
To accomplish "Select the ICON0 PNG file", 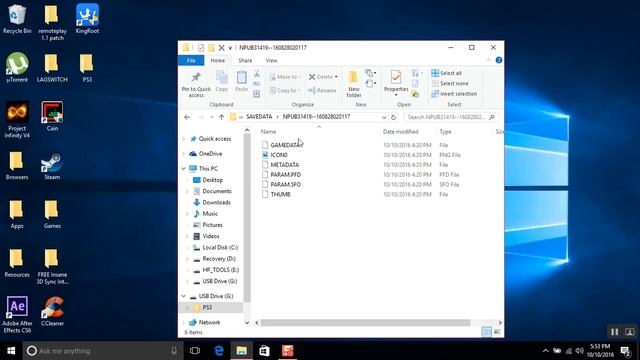I will (275, 155).
